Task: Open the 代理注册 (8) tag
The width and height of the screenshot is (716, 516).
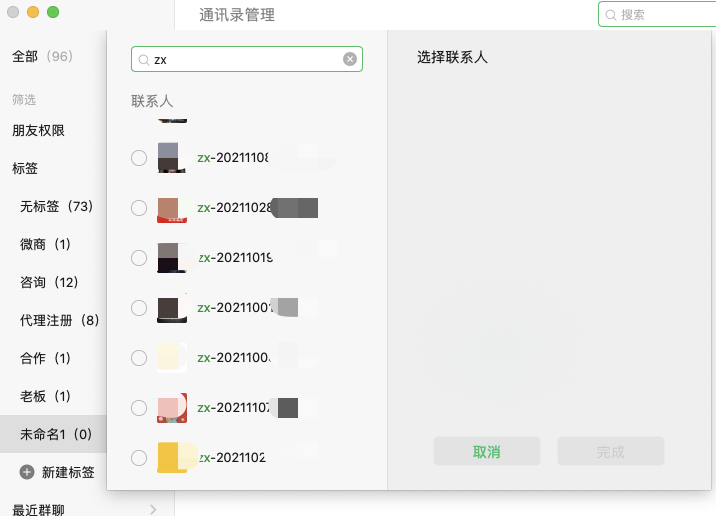Action: pyautogui.click(x=59, y=320)
